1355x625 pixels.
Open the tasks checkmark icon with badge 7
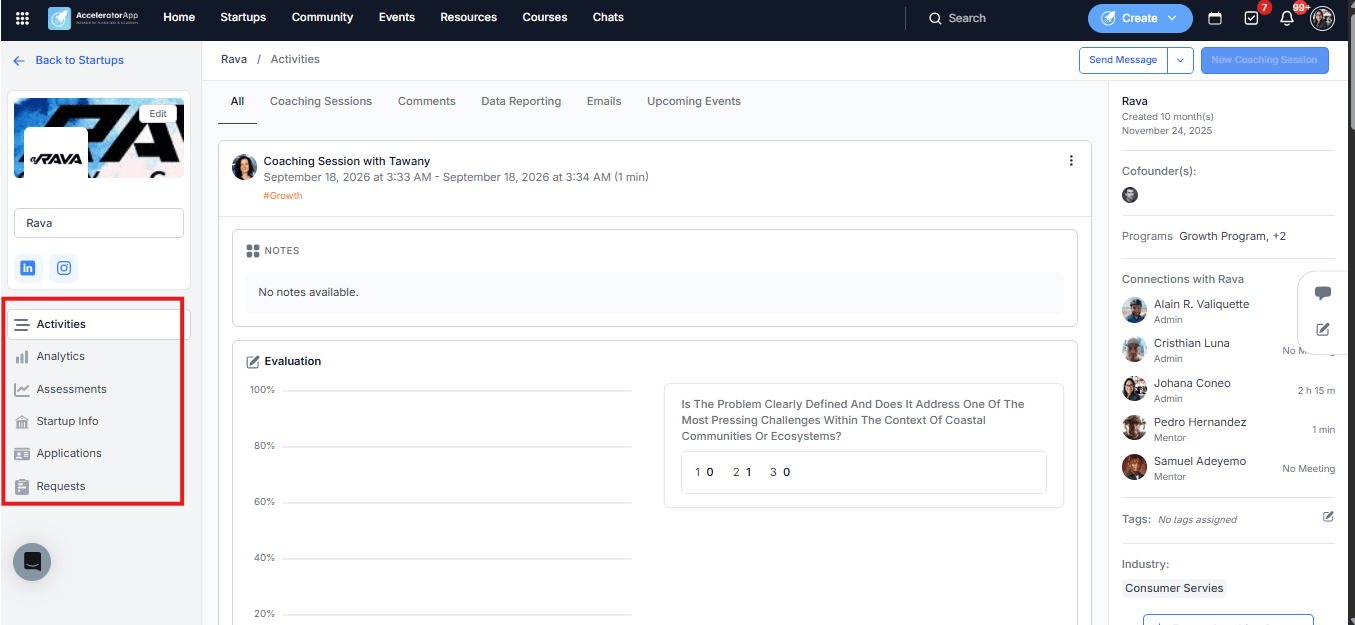1251,18
